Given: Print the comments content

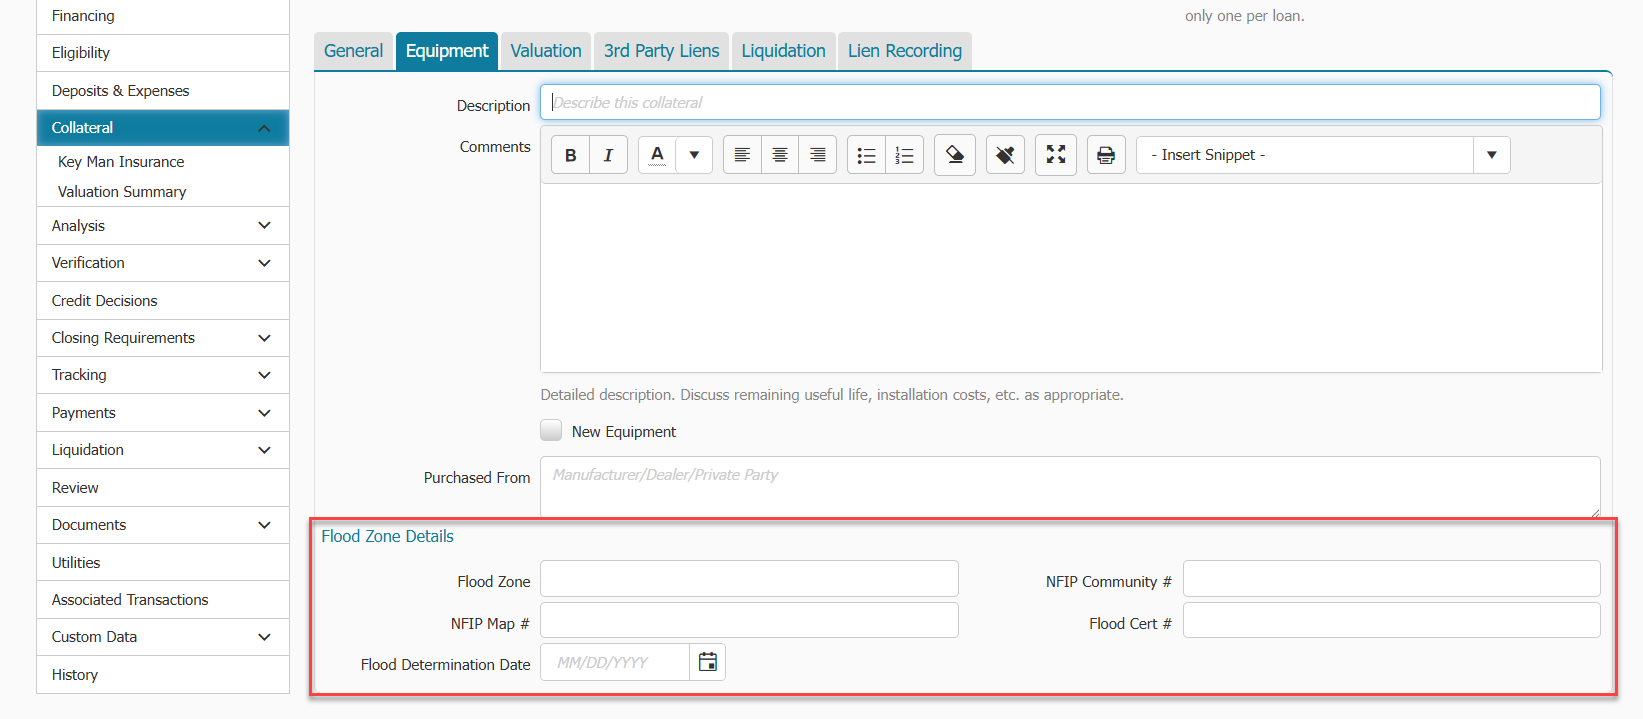Looking at the screenshot, I should [x=1106, y=155].
